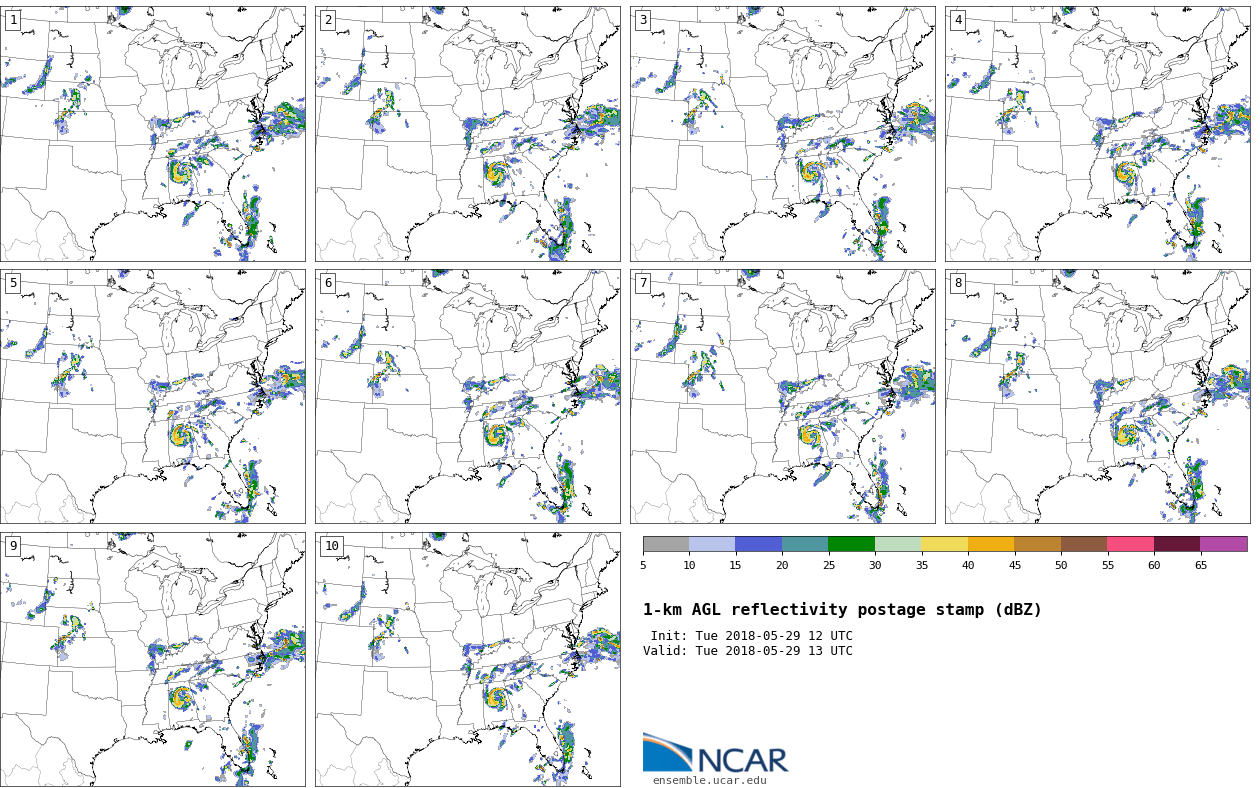This screenshot has height=788, width=1260.
Task: Open ensemble member 1 reflectivity map
Action: click(153, 134)
